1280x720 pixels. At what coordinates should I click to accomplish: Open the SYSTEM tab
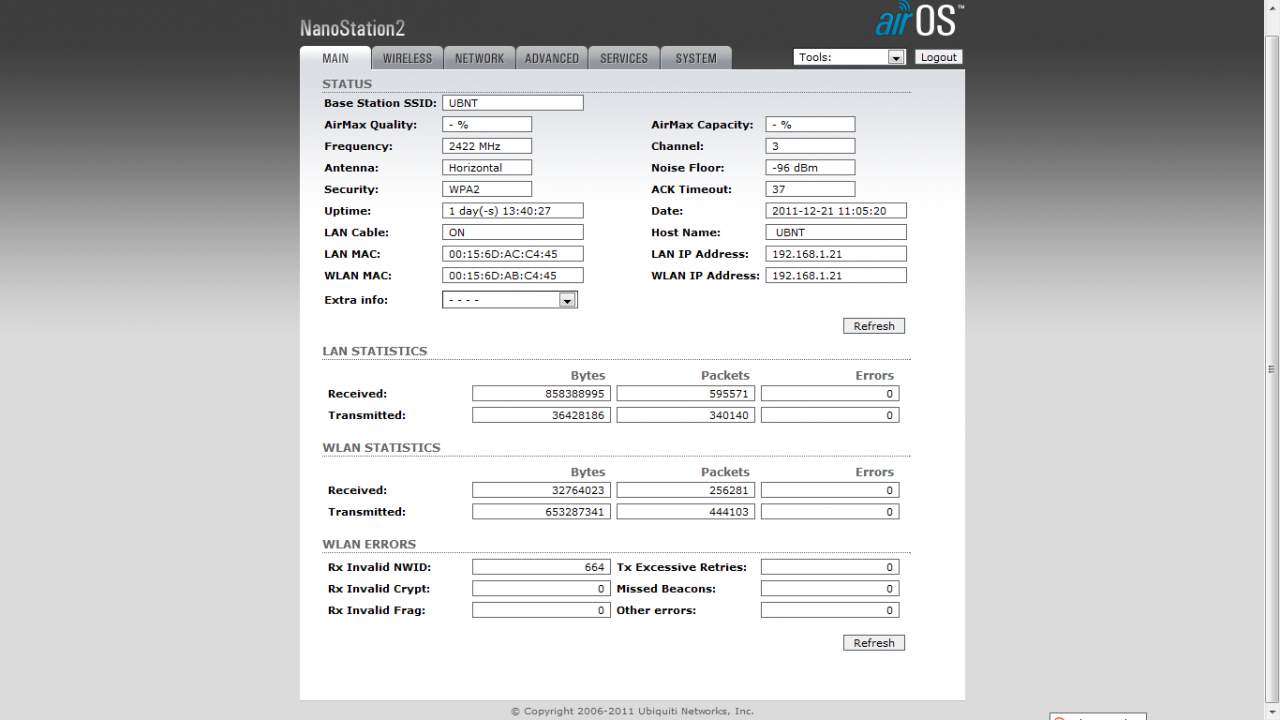tap(695, 58)
